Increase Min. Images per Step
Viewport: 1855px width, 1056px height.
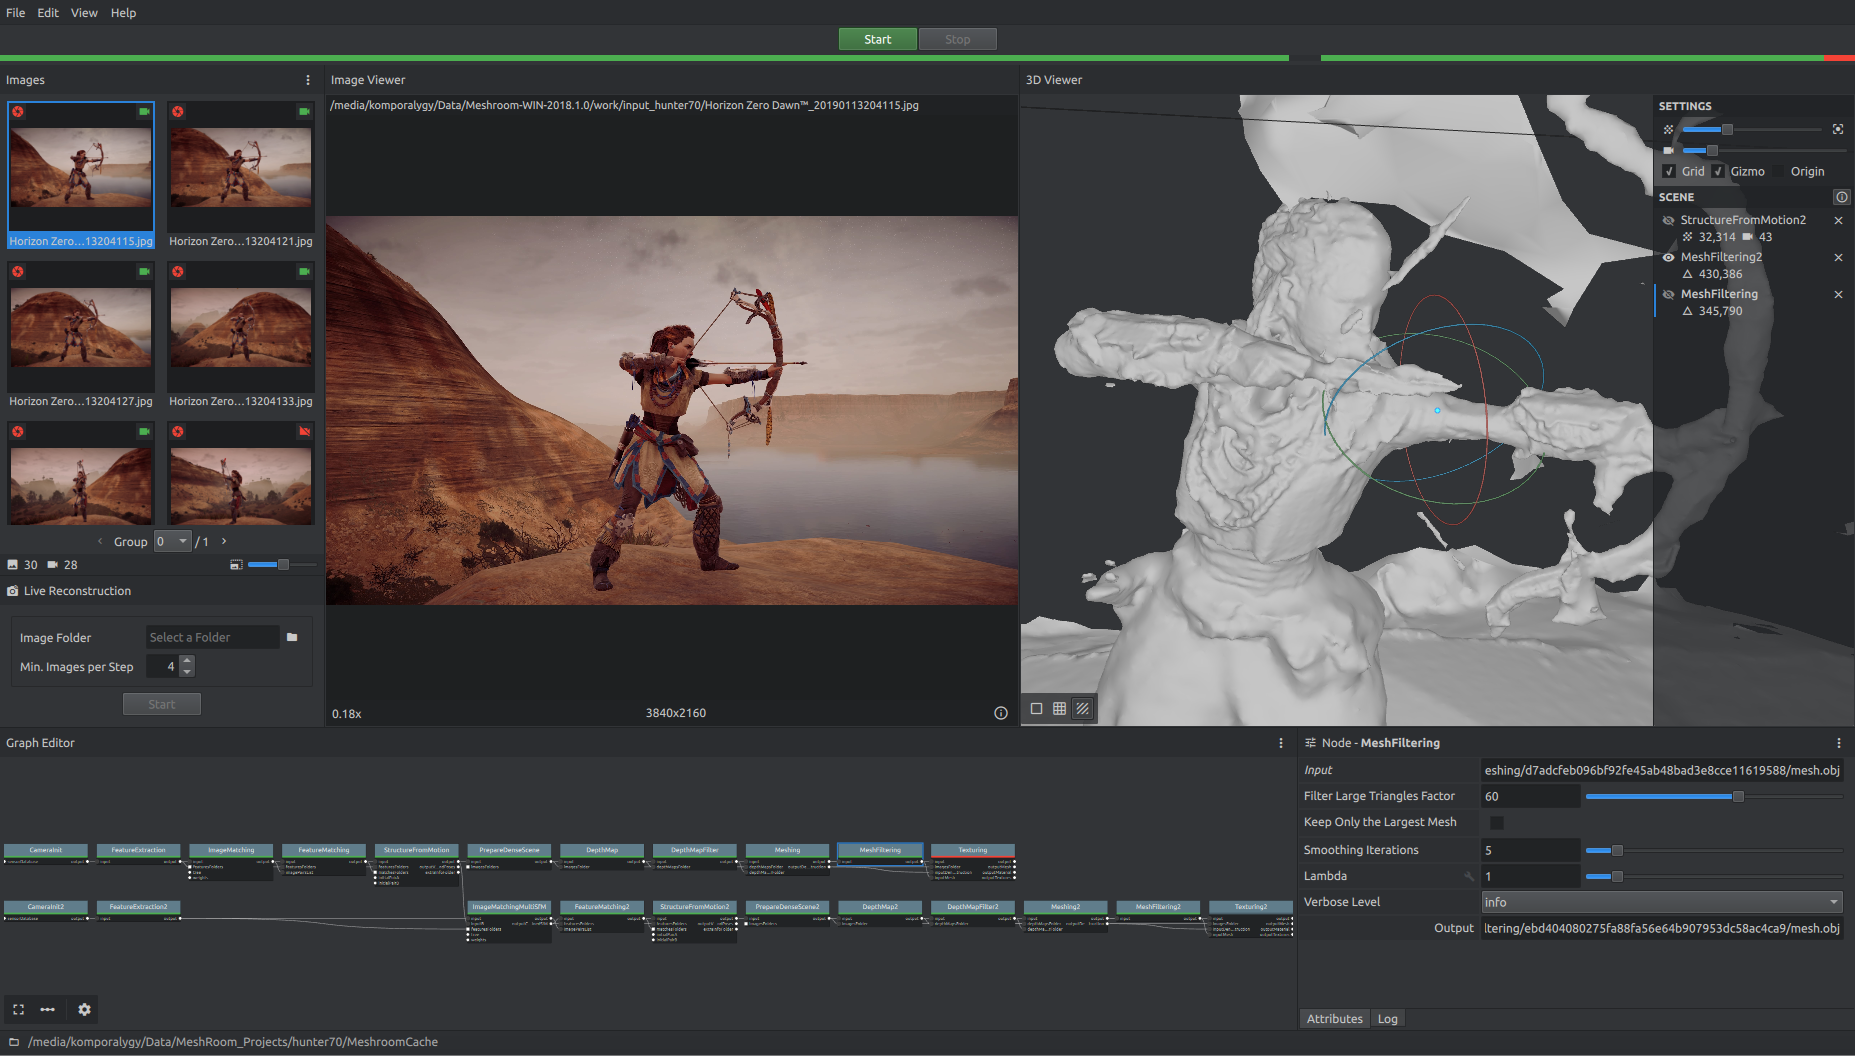click(187, 661)
